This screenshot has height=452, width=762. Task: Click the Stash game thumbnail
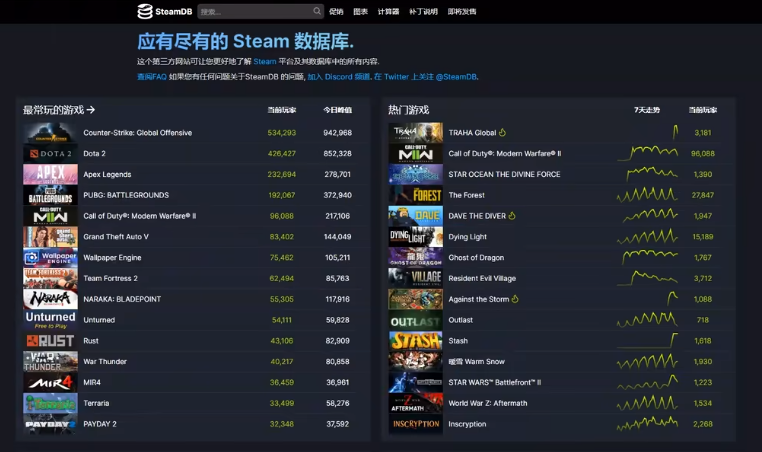coord(416,341)
